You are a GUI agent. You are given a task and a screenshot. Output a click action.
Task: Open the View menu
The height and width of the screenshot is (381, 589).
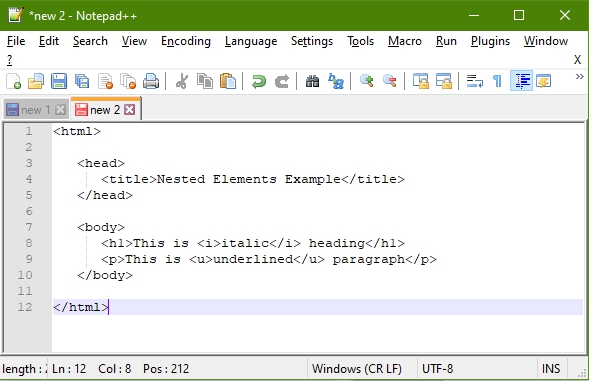coord(134,41)
